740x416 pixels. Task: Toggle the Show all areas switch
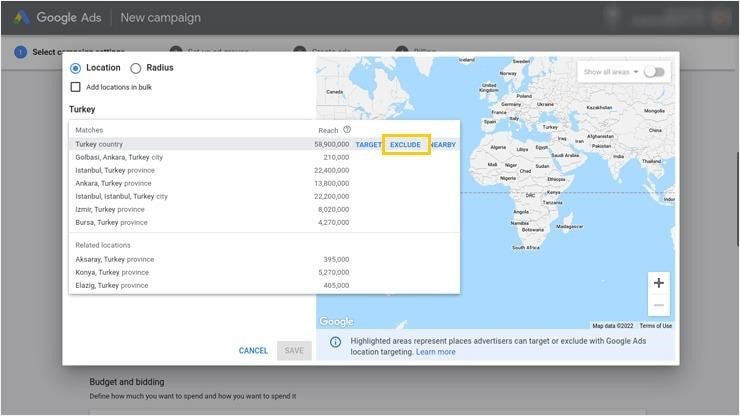(655, 72)
